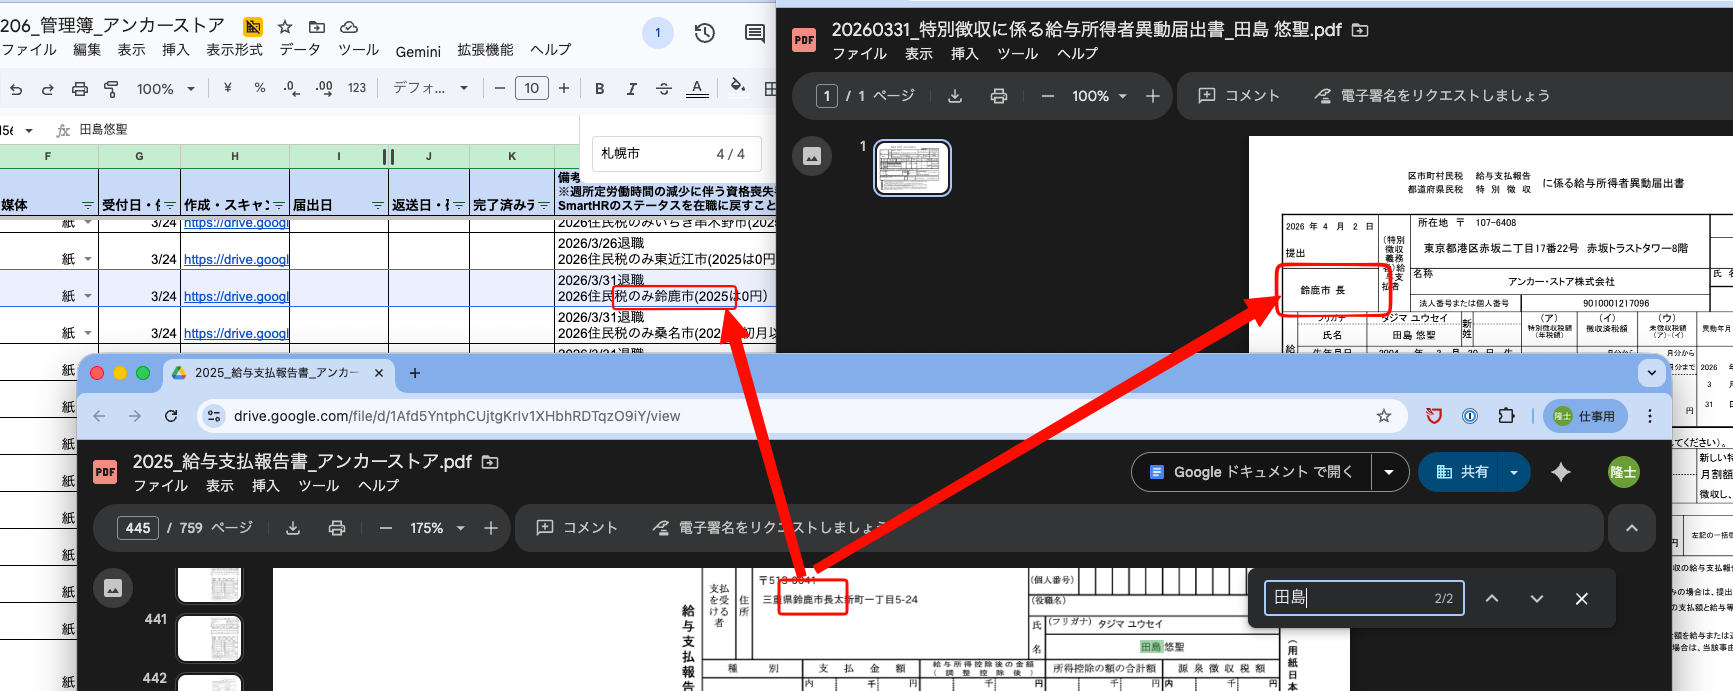The width and height of the screenshot is (1733, 691).
Task: Open Drive link in 東近江市 row
Action: coord(236,259)
